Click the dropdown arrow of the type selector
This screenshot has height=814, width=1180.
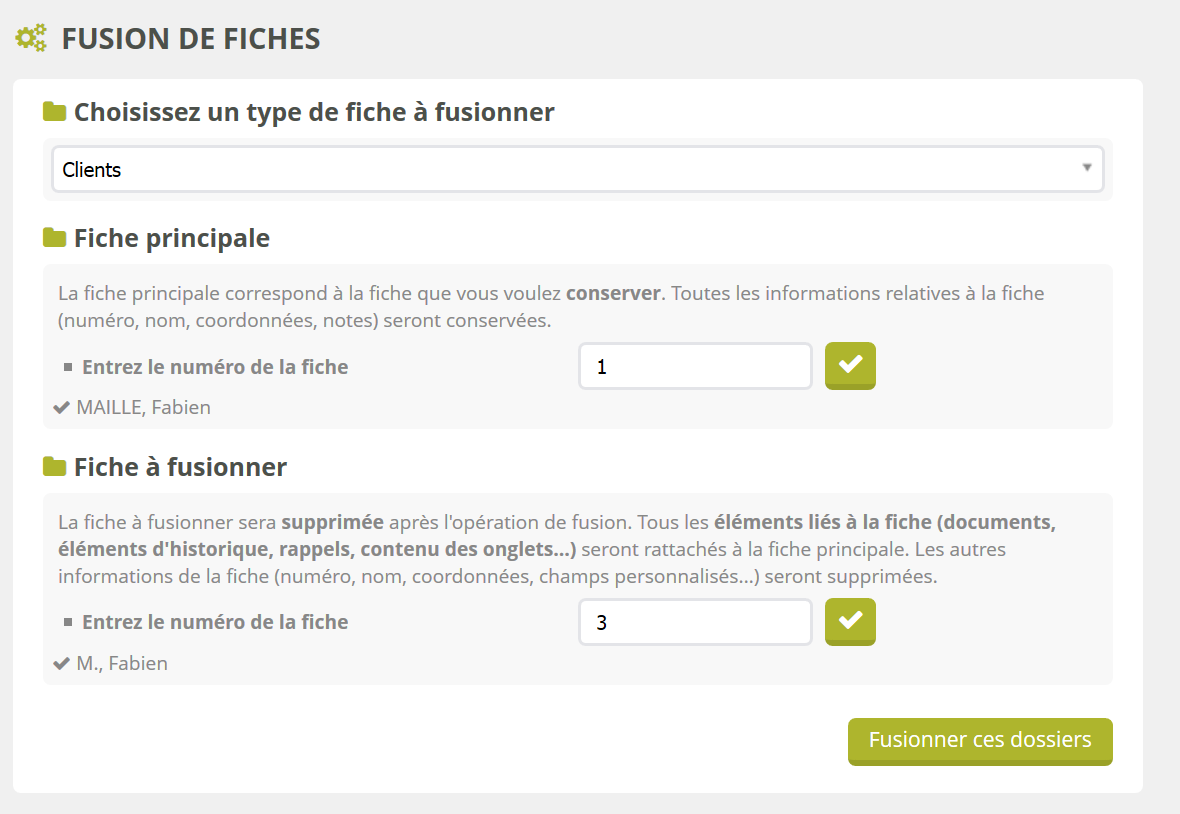pyautogui.click(x=1087, y=168)
